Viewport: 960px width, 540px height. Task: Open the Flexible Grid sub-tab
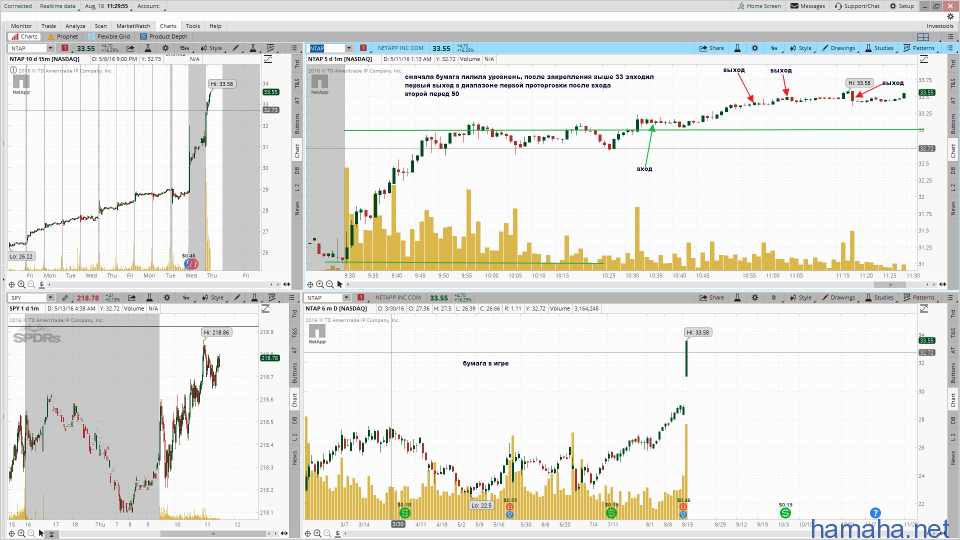(x=109, y=36)
